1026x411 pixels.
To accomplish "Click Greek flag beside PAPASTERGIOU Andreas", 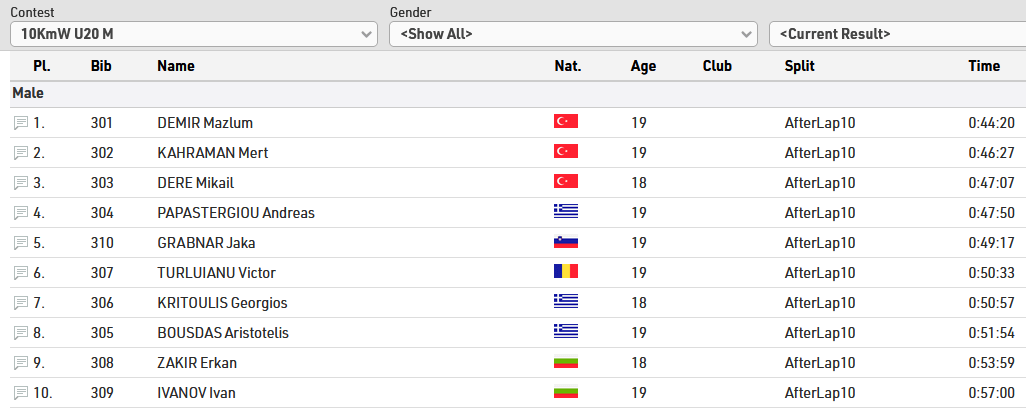I will pyautogui.click(x=566, y=211).
